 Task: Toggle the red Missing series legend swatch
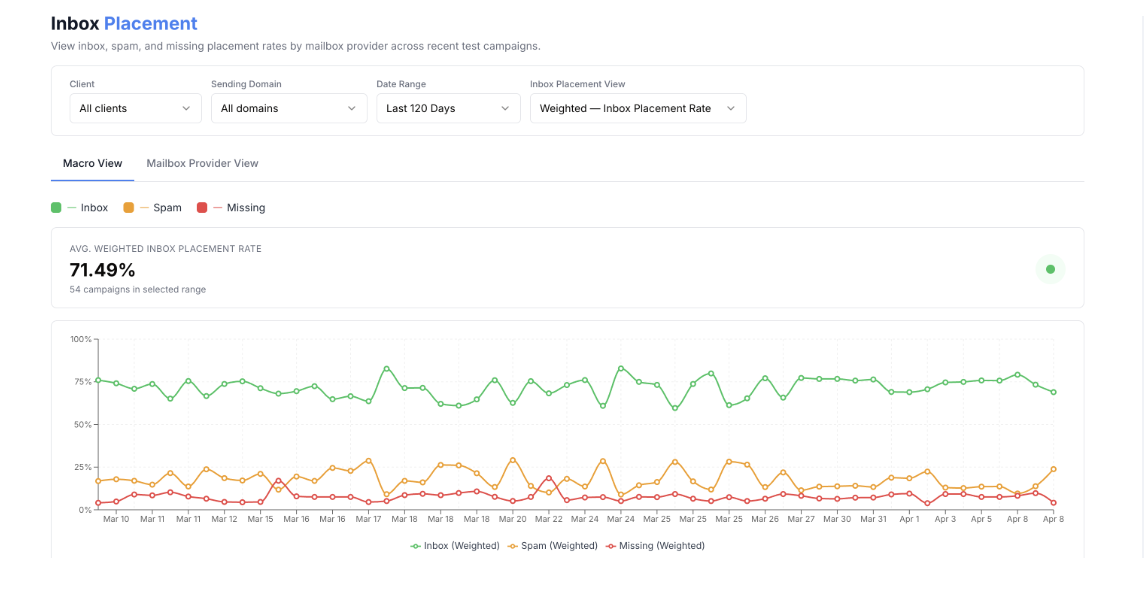tap(202, 207)
